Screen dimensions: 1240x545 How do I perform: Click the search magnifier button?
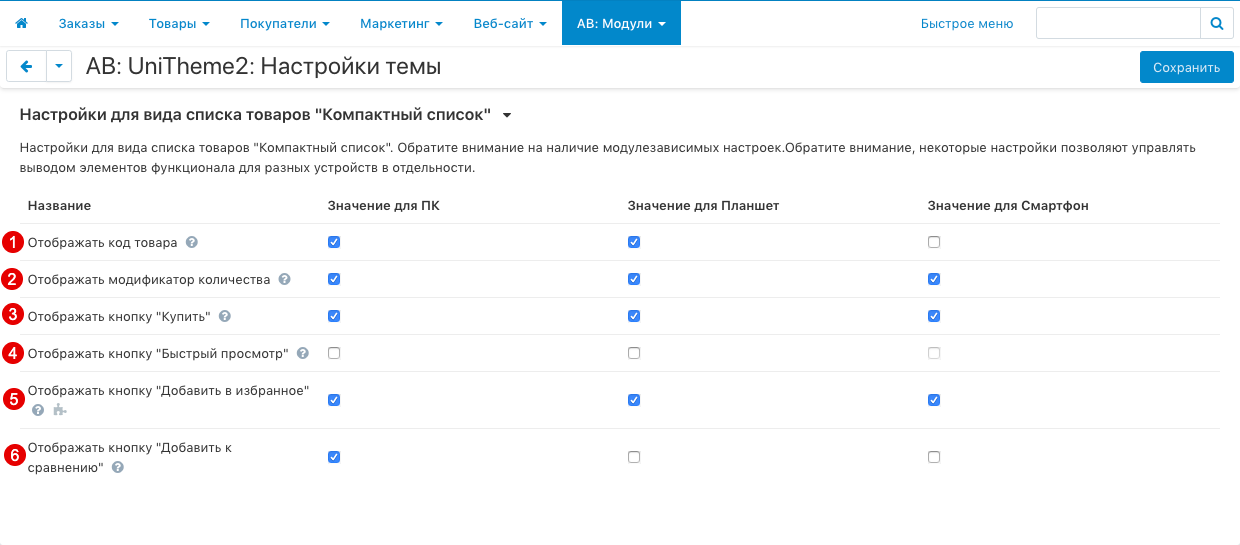click(x=1217, y=23)
